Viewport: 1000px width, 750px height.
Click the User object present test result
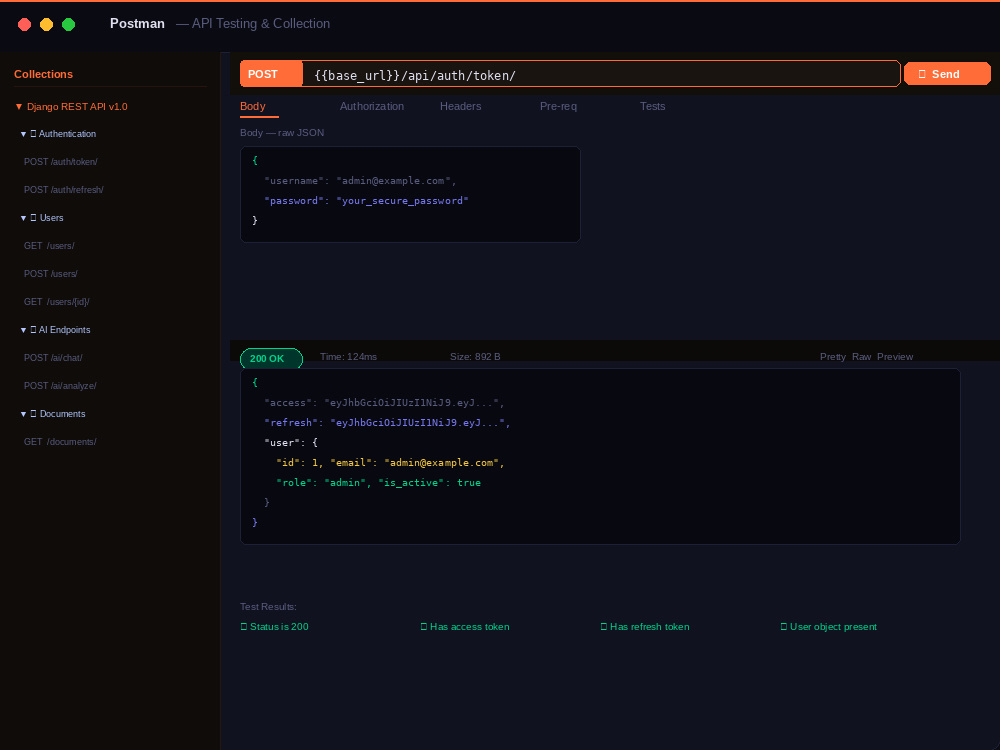(828, 627)
